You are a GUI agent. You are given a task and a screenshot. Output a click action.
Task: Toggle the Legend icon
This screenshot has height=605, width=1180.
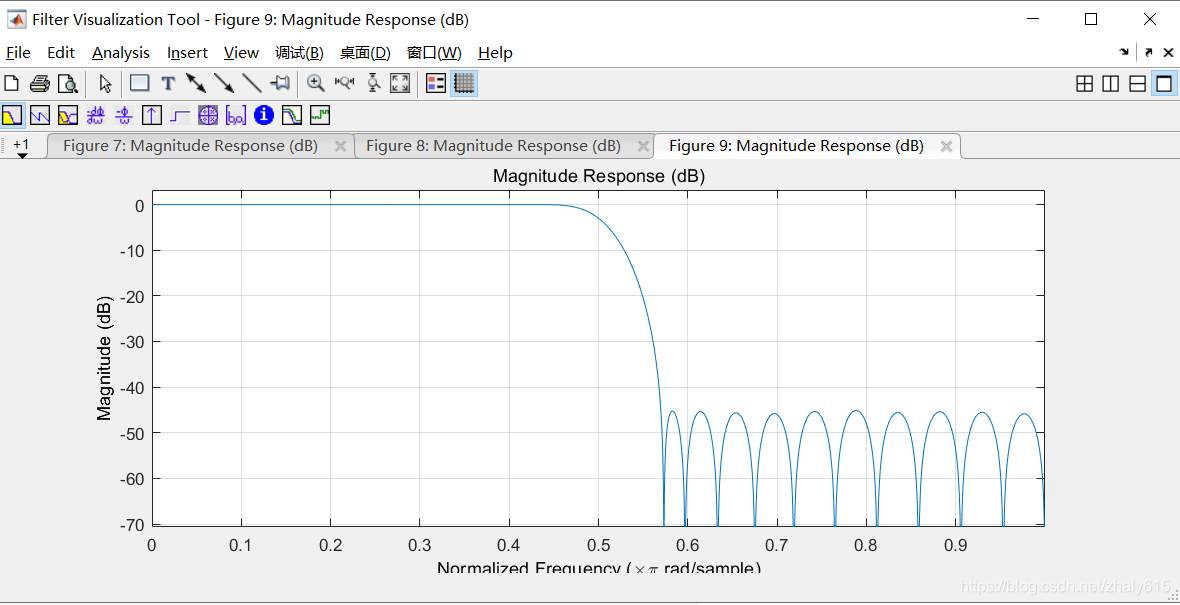(436, 83)
